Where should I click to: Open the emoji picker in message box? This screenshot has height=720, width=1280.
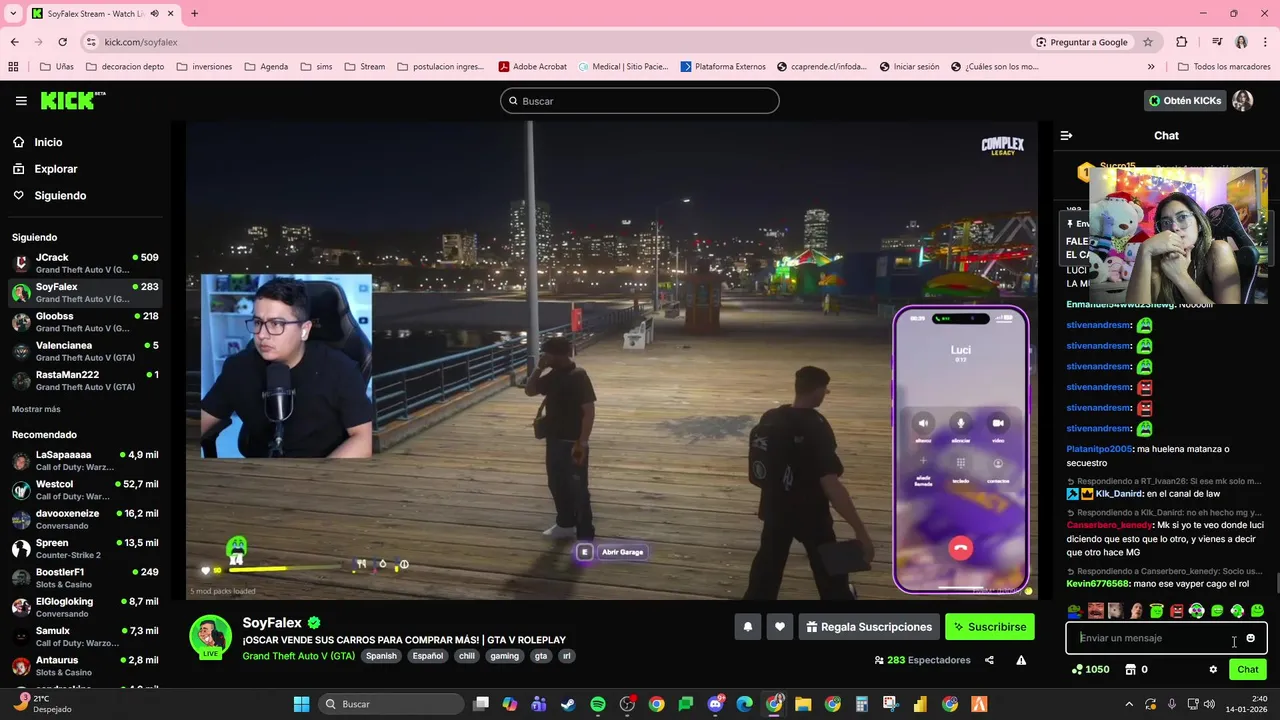1250,638
